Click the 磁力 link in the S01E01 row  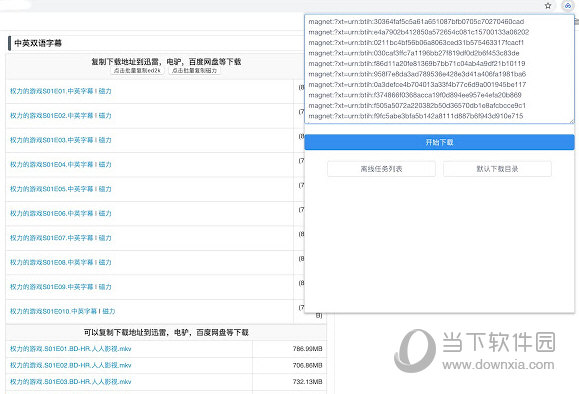[105, 91]
